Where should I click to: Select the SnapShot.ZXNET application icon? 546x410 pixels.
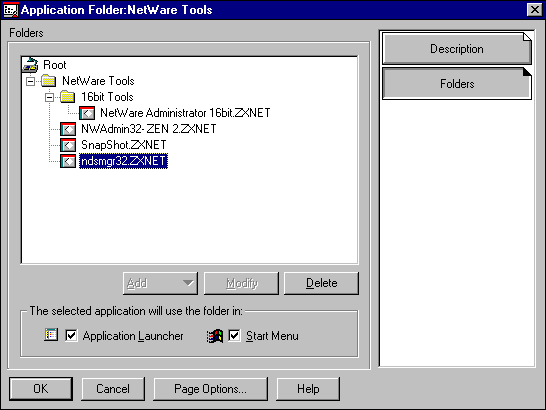68,145
